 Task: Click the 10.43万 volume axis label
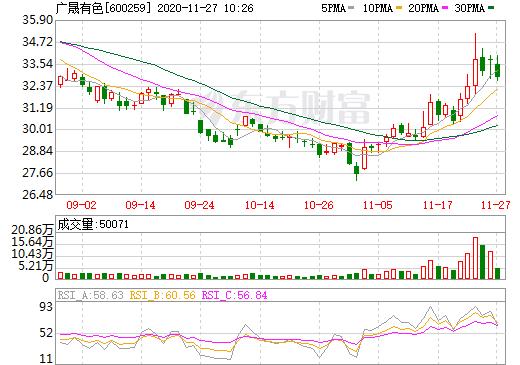(32, 254)
